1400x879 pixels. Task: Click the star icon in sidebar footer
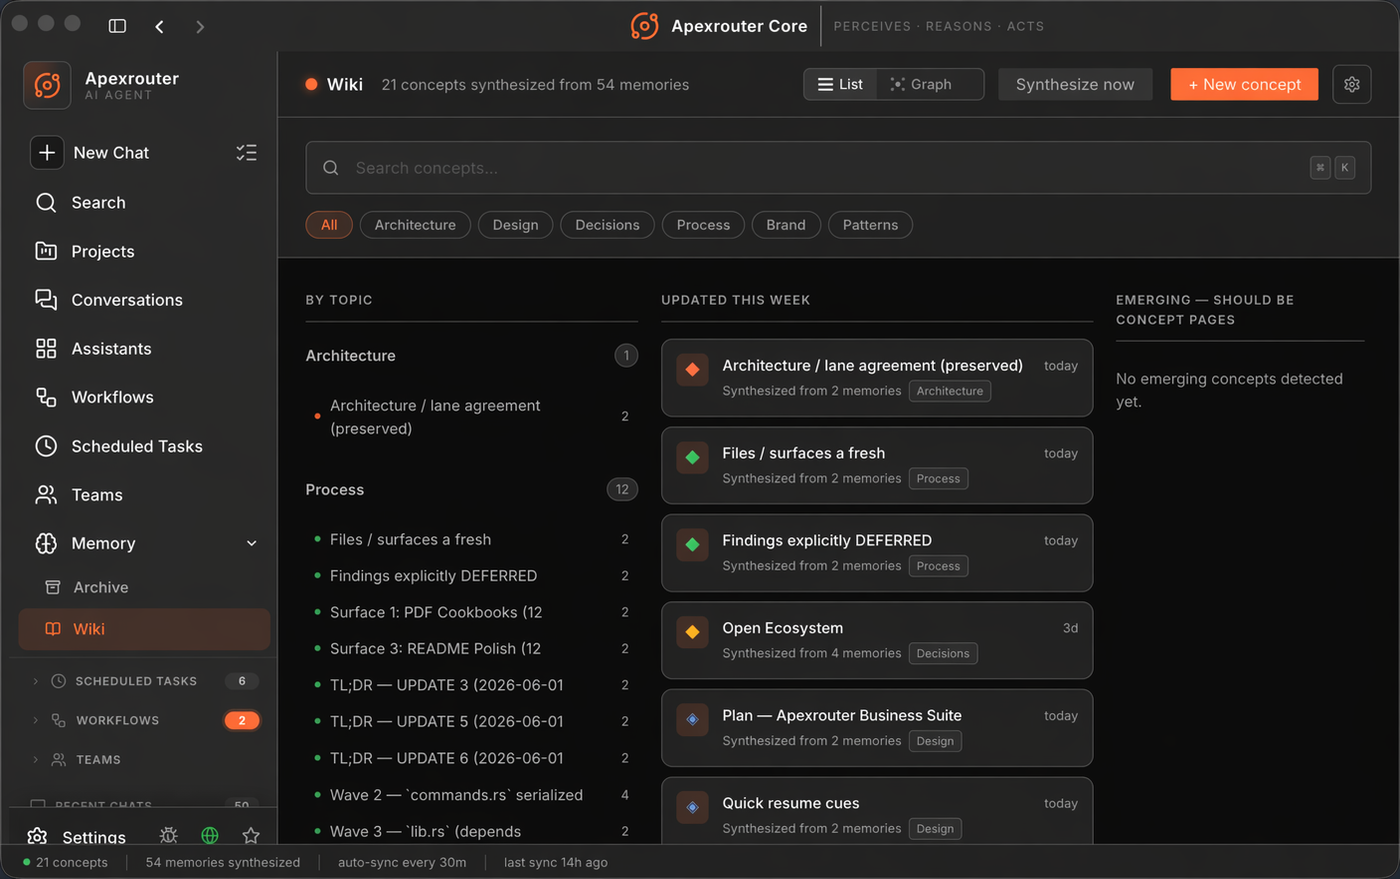(x=251, y=835)
